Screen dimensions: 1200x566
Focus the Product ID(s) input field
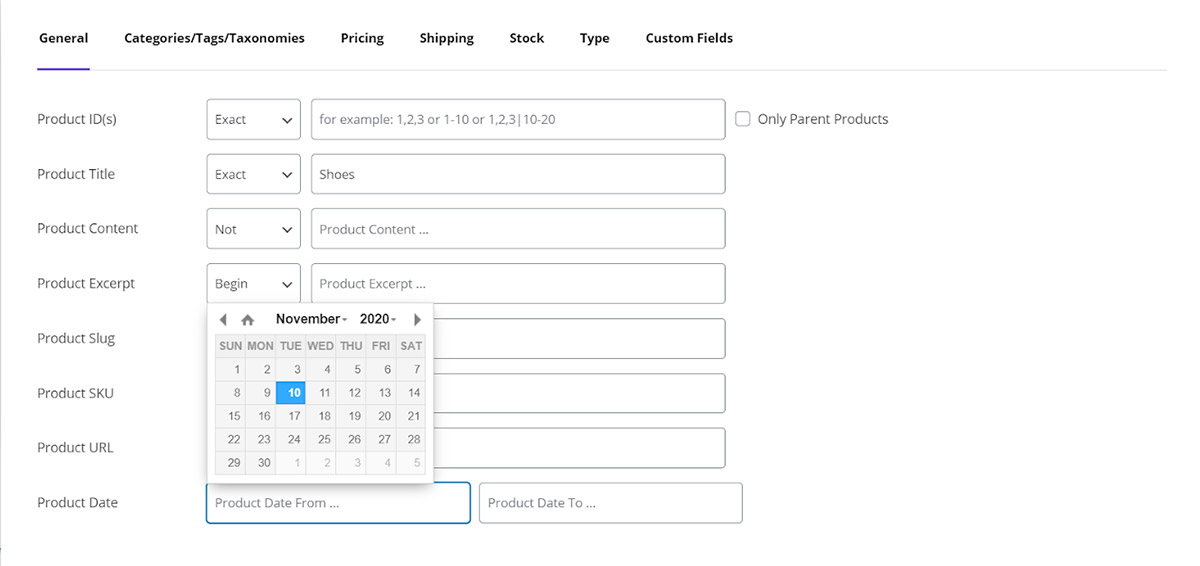tap(517, 119)
